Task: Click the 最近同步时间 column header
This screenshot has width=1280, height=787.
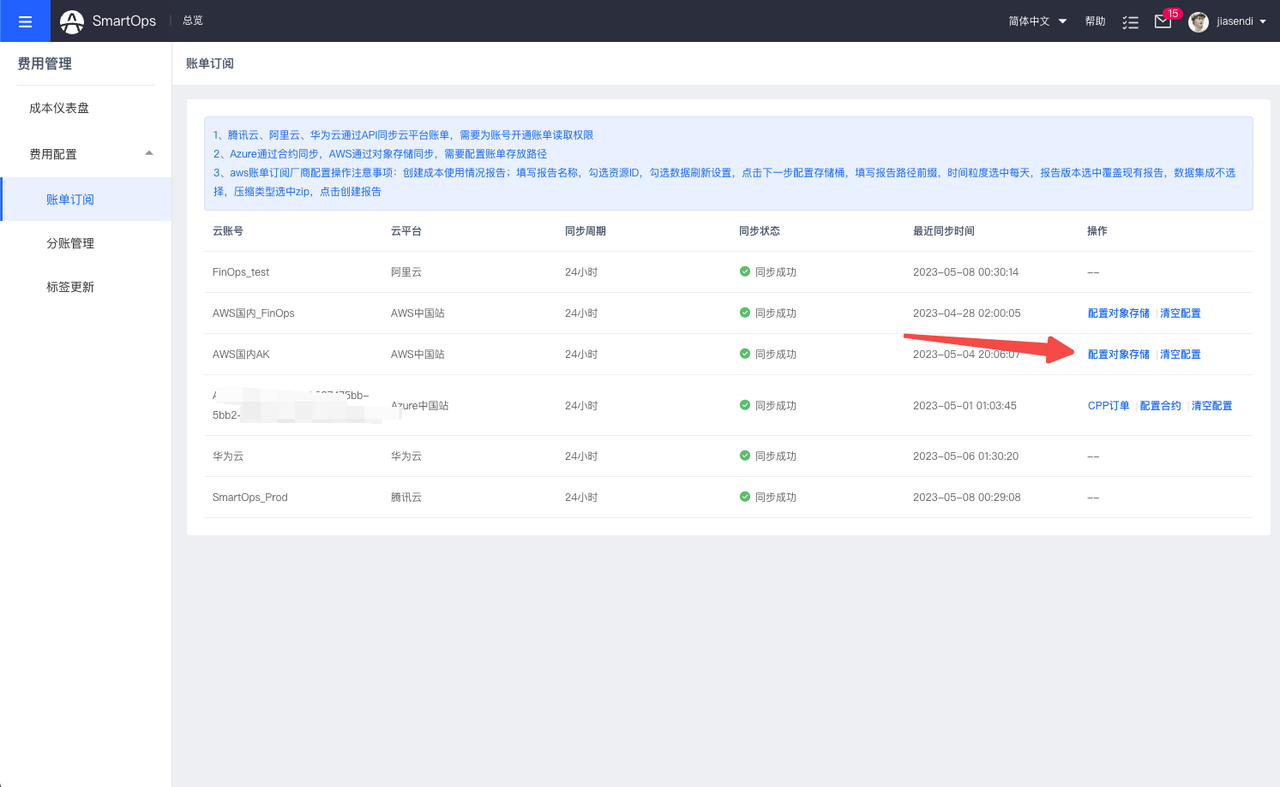Action: [x=944, y=231]
